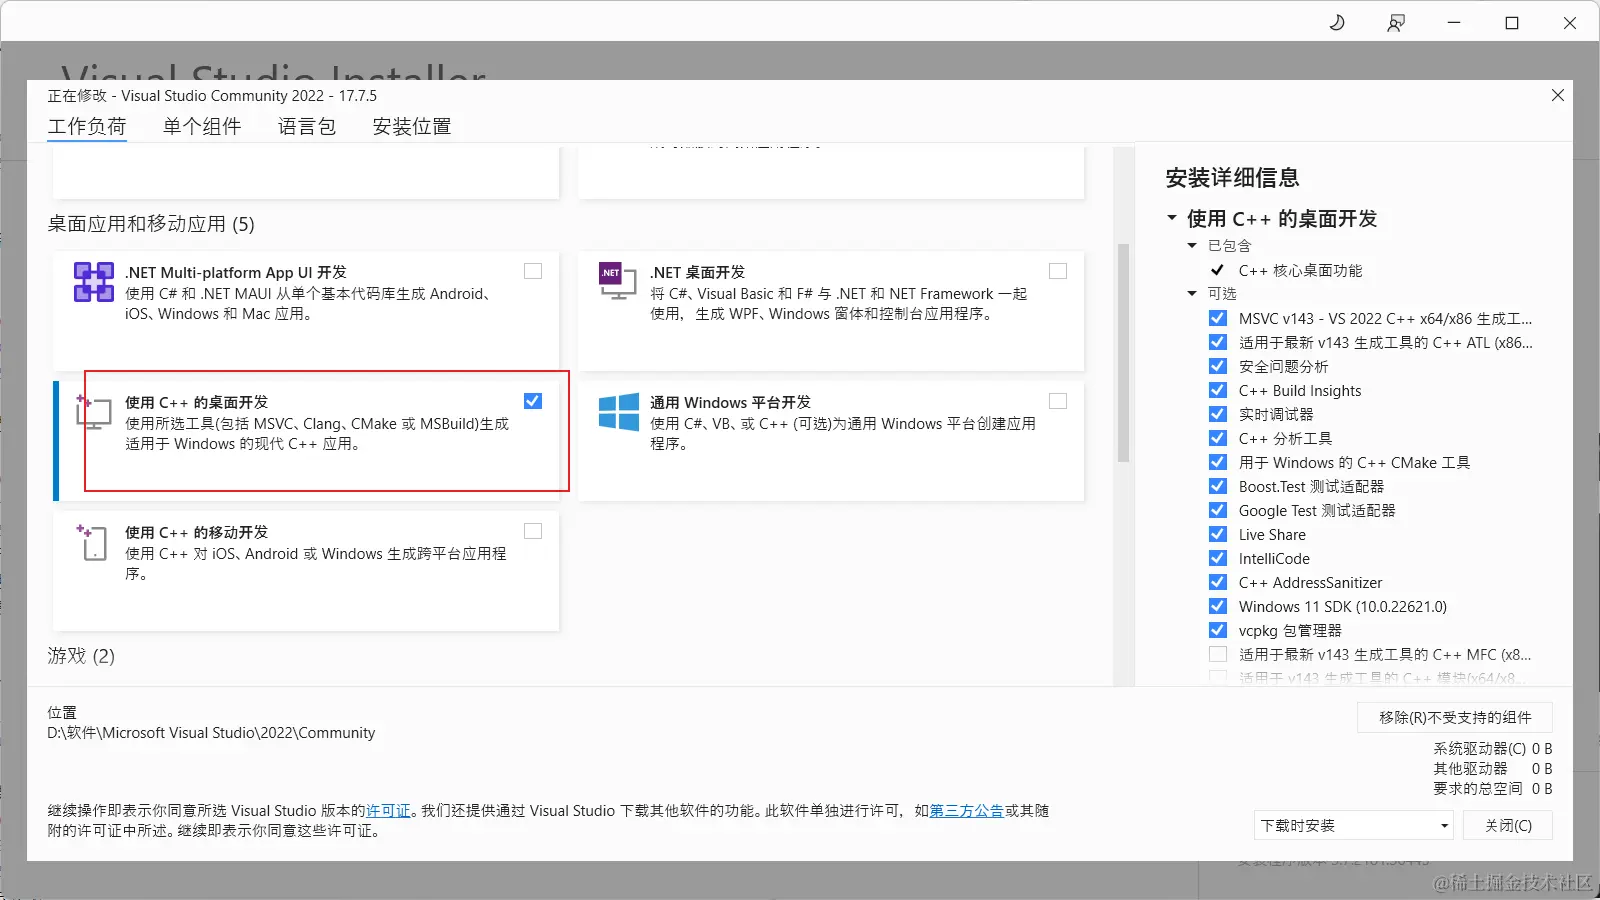Uncheck 安全问题分析 component
1600x900 pixels.
tap(1218, 366)
